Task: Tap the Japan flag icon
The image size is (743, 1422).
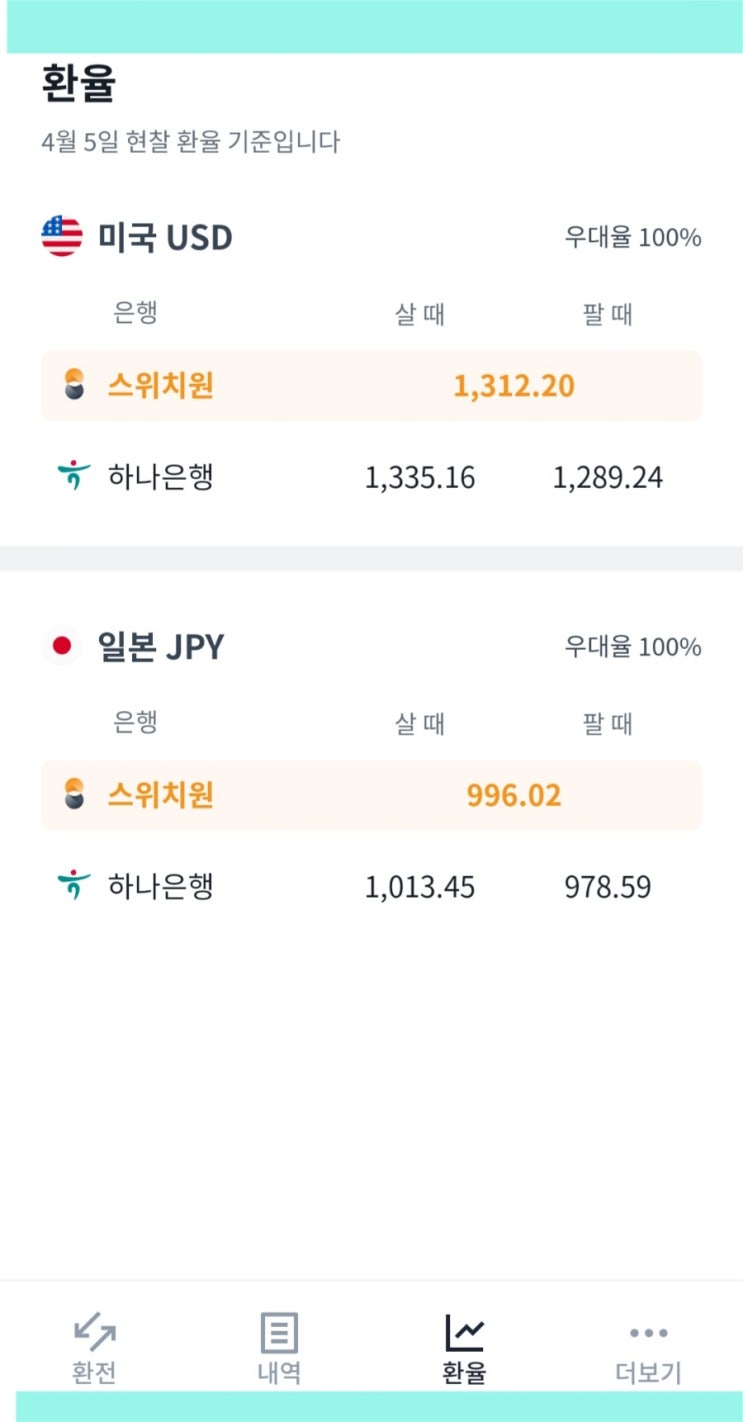Action: 62,647
